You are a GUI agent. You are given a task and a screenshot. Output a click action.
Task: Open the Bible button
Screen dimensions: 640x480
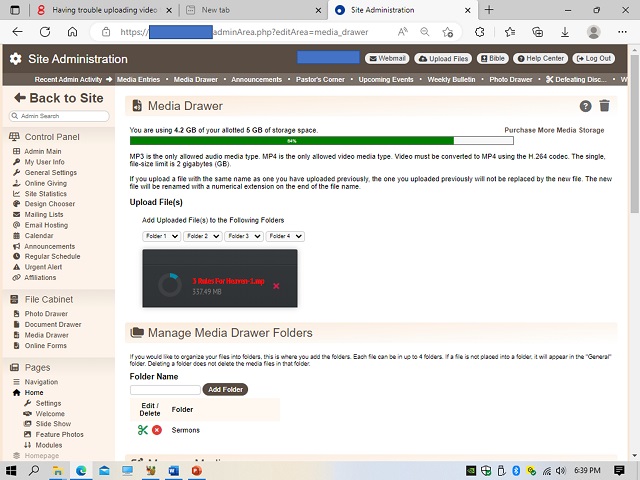(x=493, y=59)
